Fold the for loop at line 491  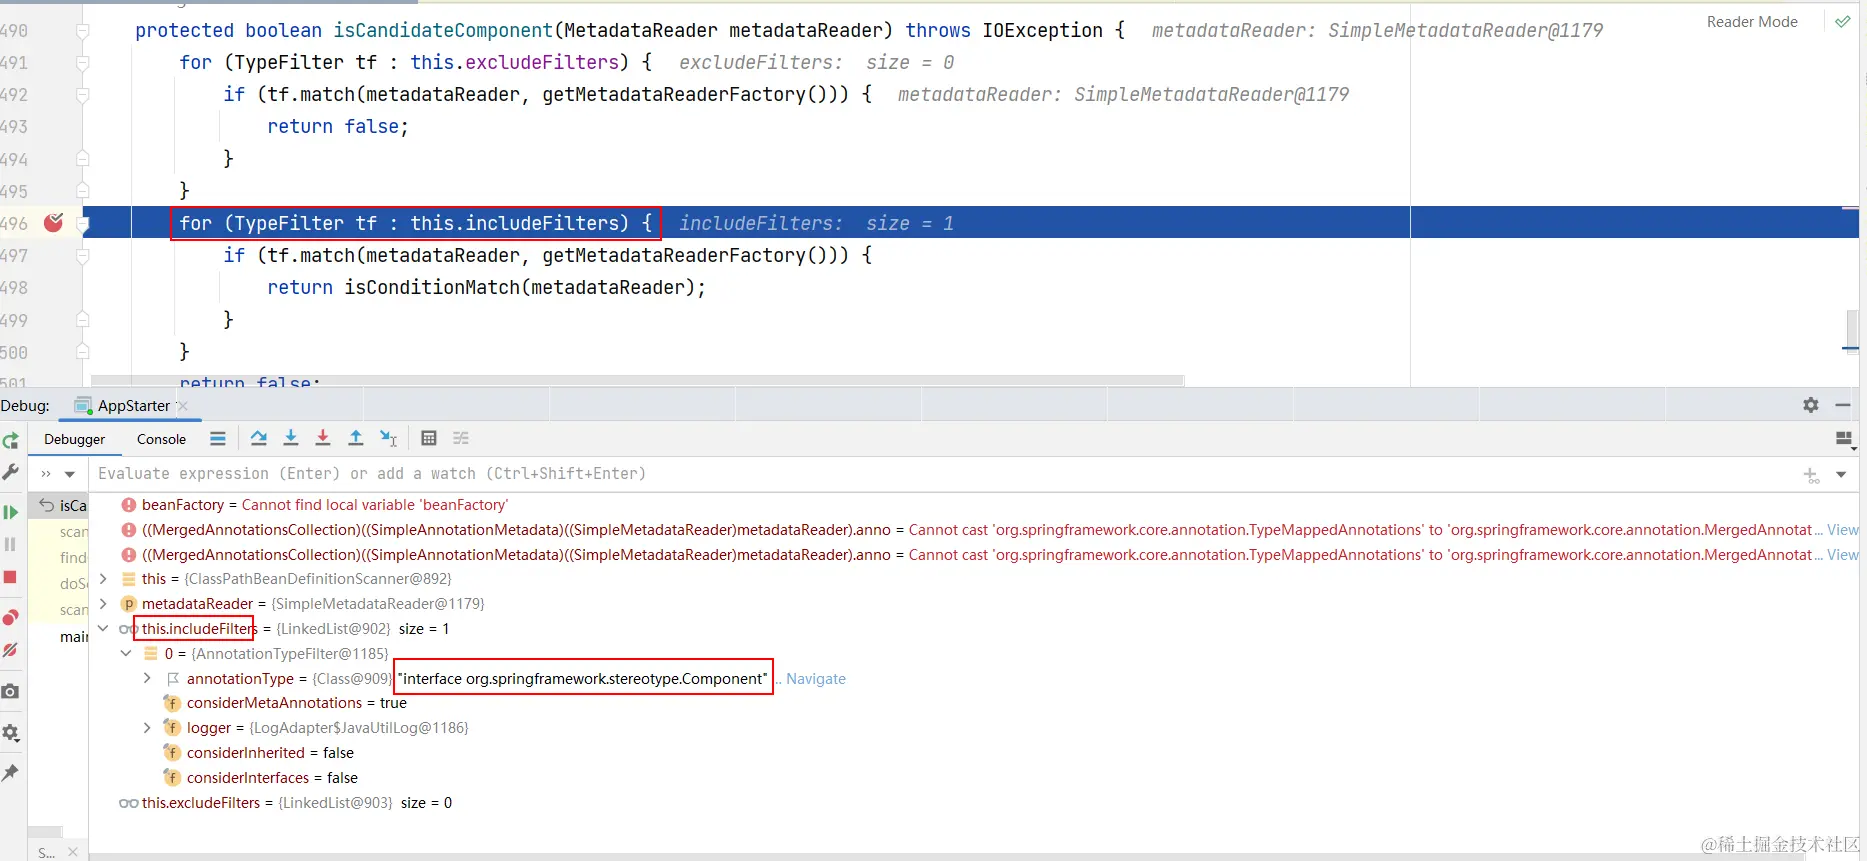(x=83, y=63)
